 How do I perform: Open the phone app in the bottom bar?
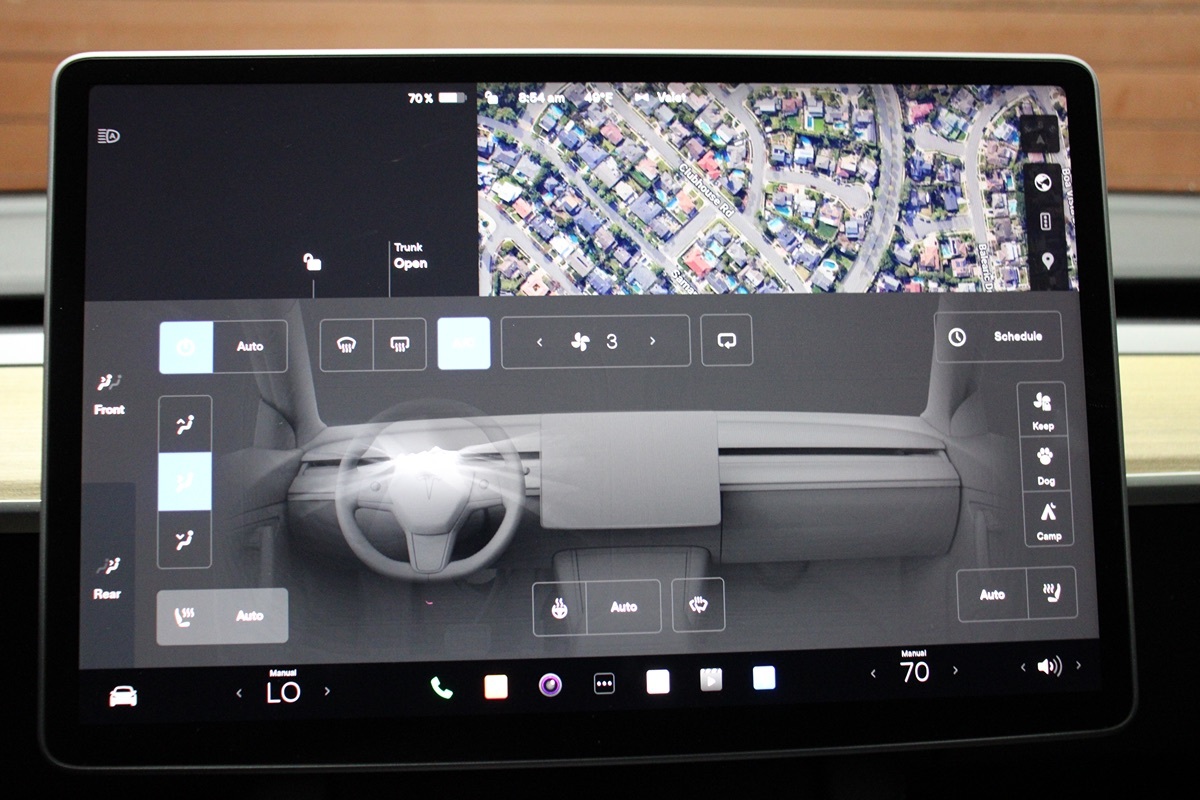(x=441, y=686)
